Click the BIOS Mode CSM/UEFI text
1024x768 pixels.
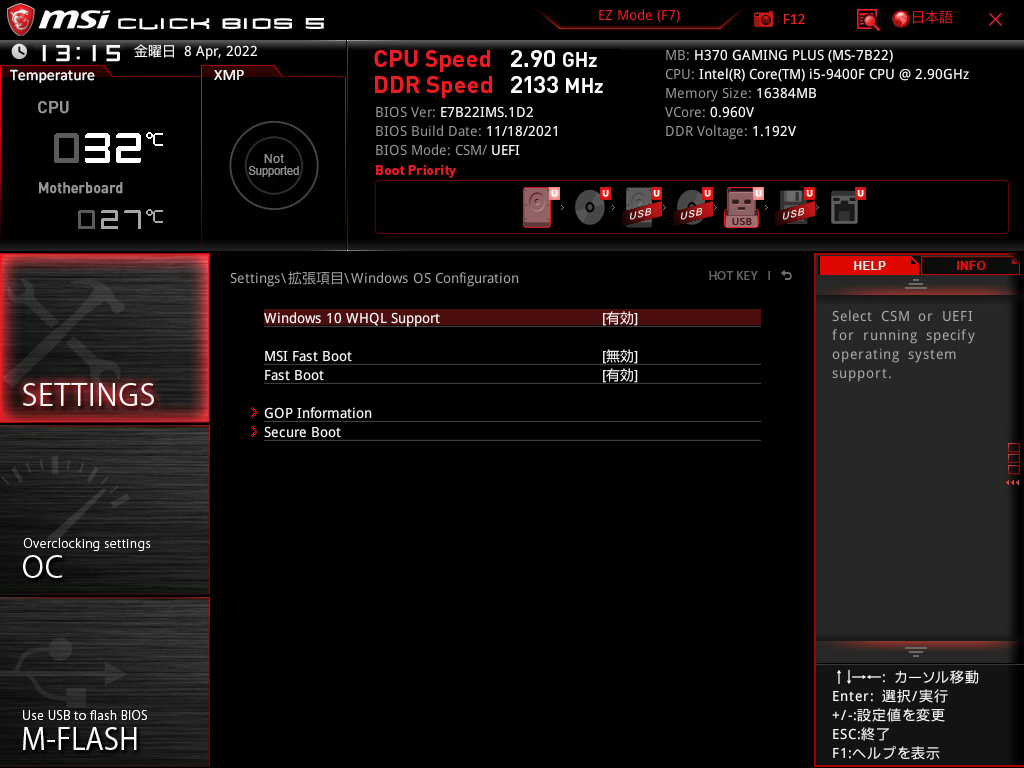[x=447, y=150]
